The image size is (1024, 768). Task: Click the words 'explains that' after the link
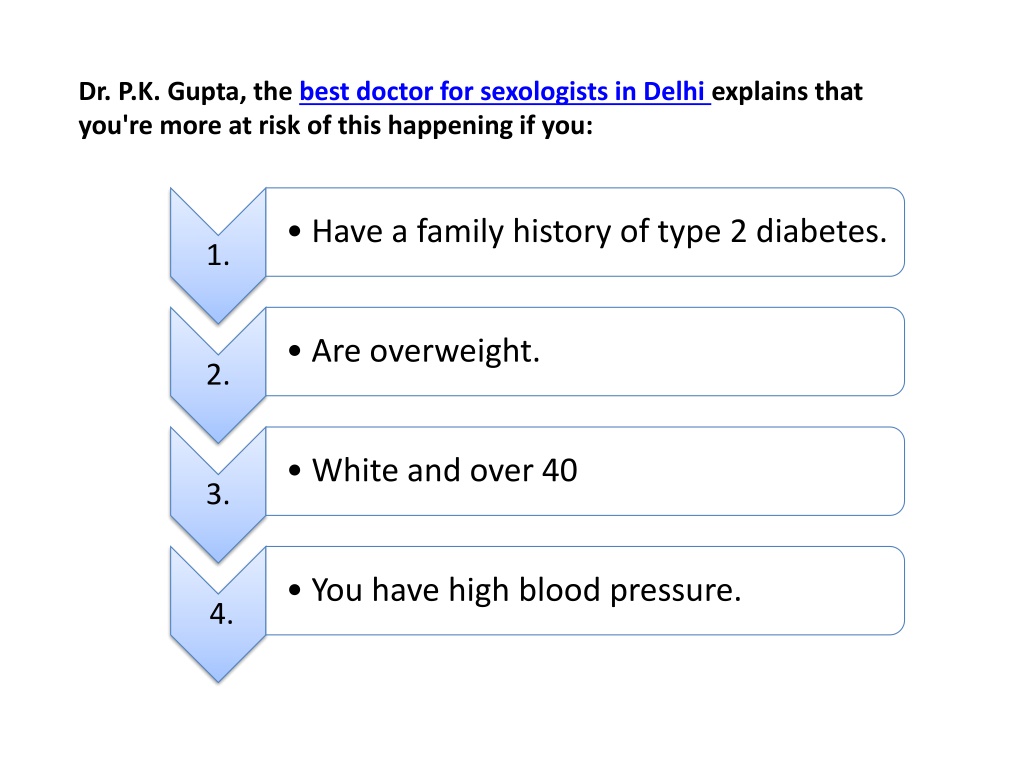pos(787,92)
